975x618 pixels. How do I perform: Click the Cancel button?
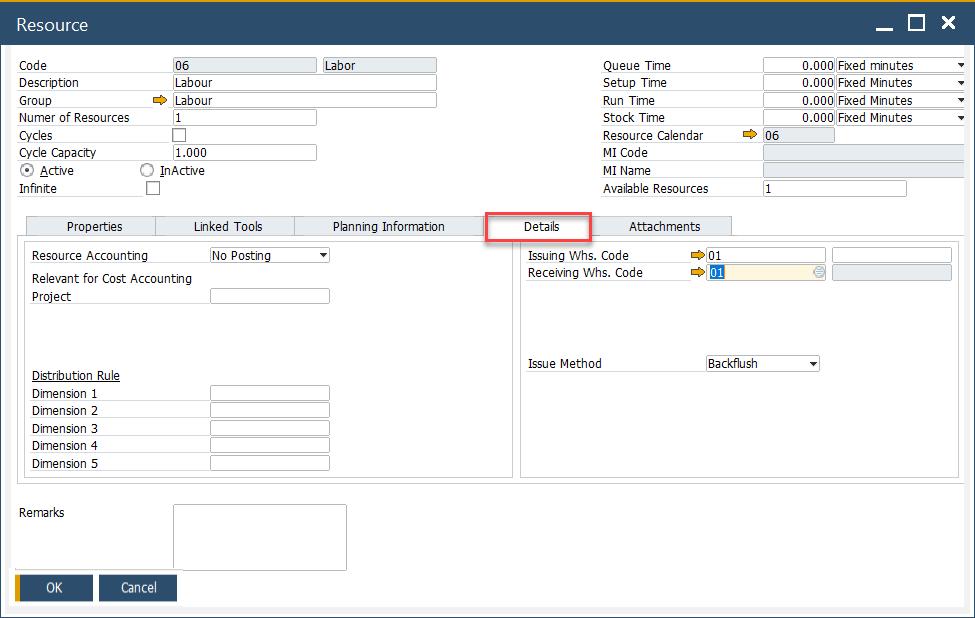pyautogui.click(x=138, y=588)
